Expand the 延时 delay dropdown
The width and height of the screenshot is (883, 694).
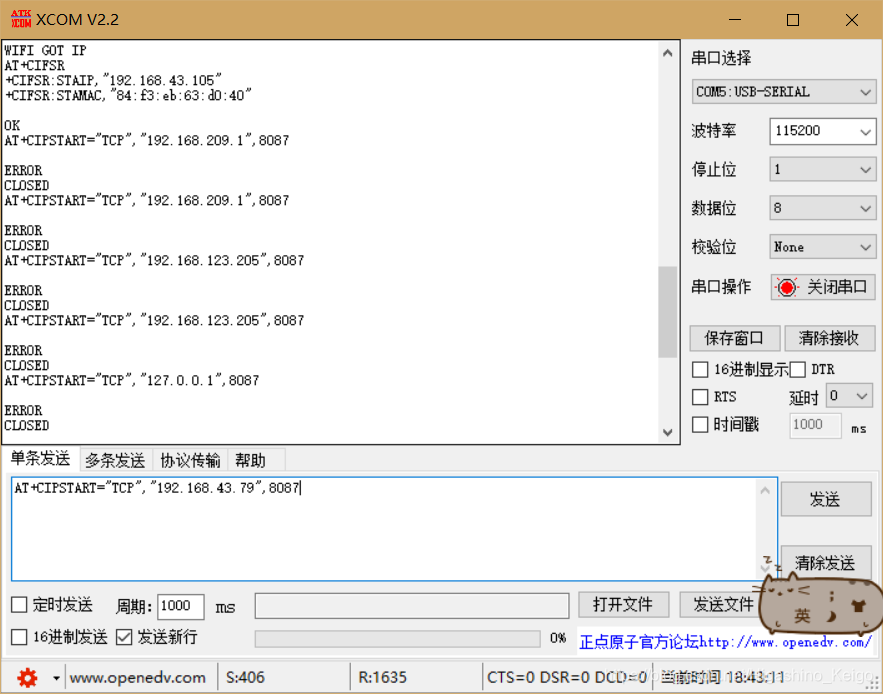(x=861, y=396)
